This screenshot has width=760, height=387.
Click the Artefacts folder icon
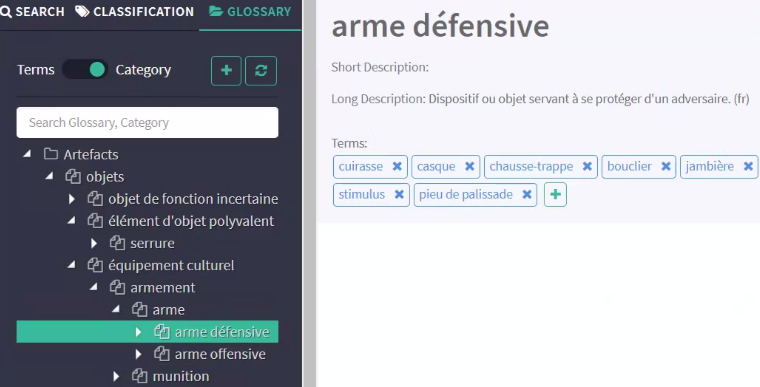click(x=51, y=154)
